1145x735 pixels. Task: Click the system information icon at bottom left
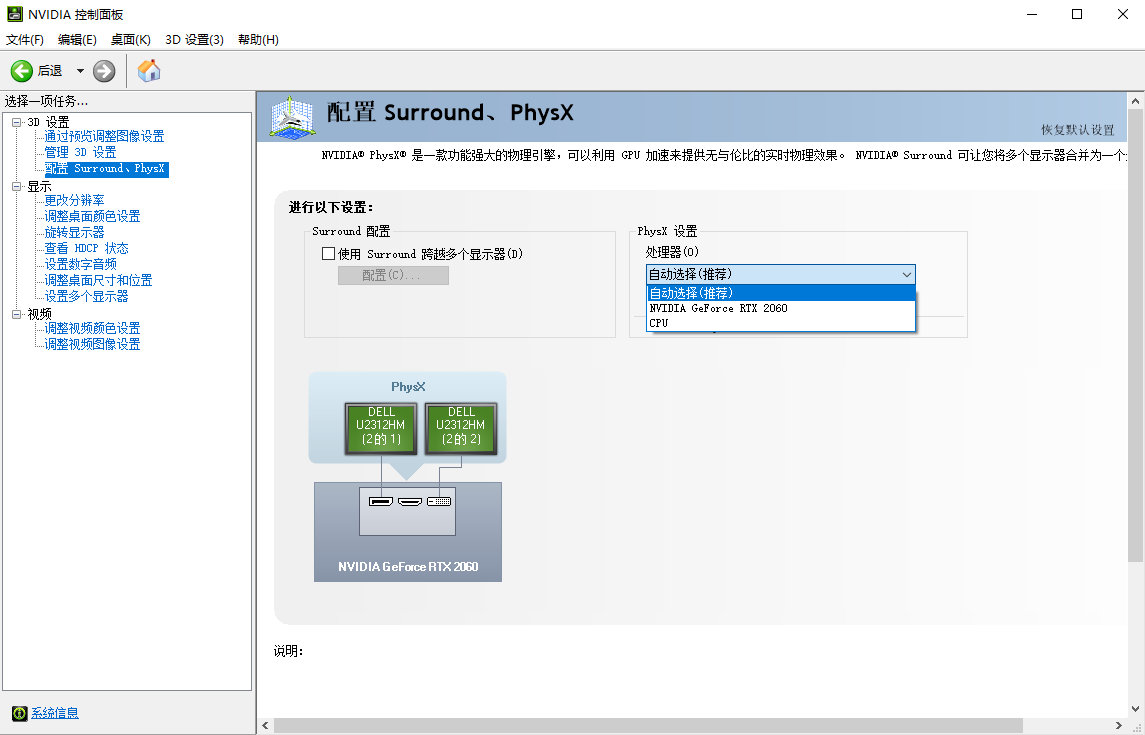click(20, 713)
